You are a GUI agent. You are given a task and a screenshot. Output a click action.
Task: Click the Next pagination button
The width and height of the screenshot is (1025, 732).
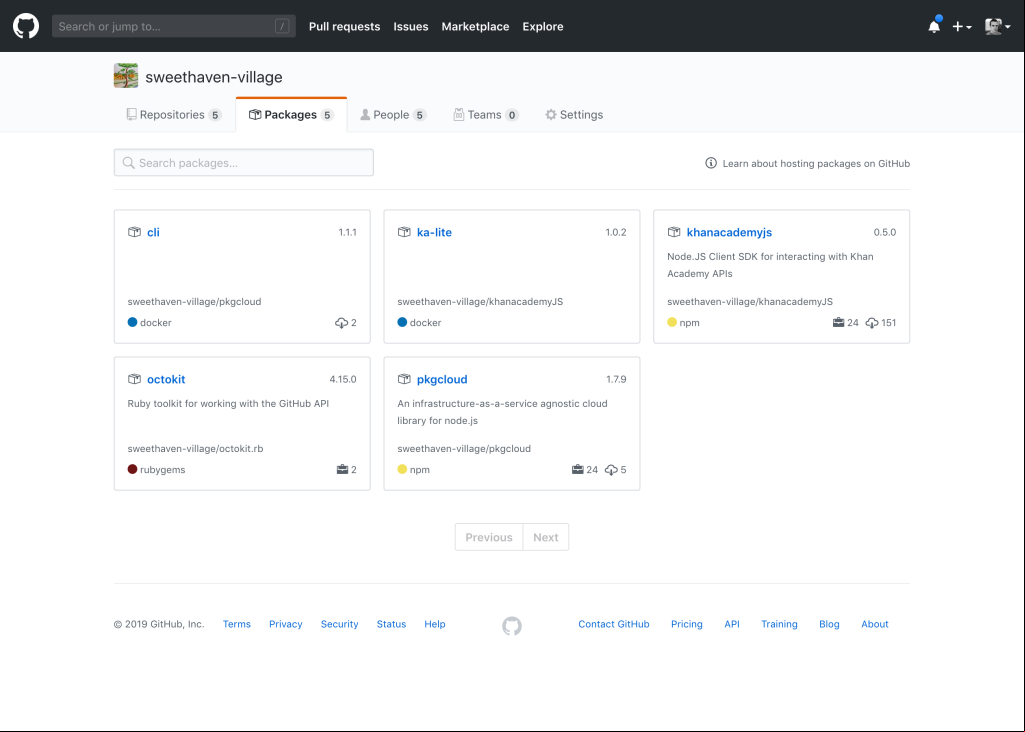(546, 537)
